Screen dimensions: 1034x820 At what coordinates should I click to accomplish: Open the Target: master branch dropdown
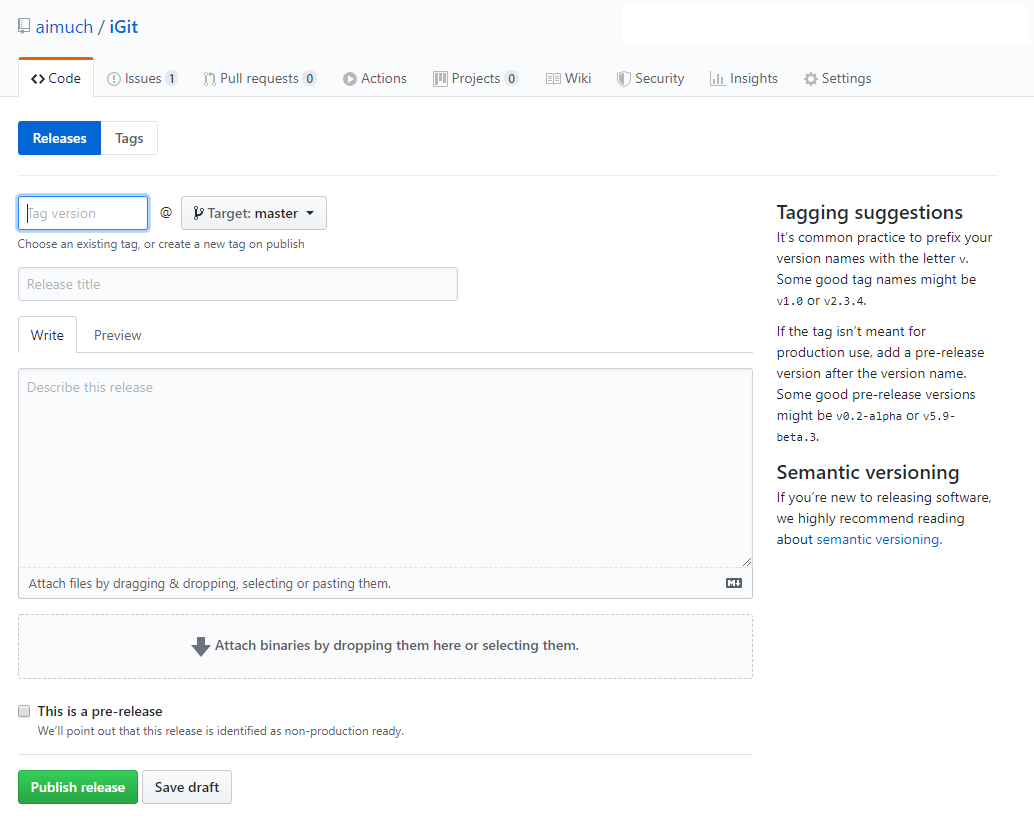254,213
